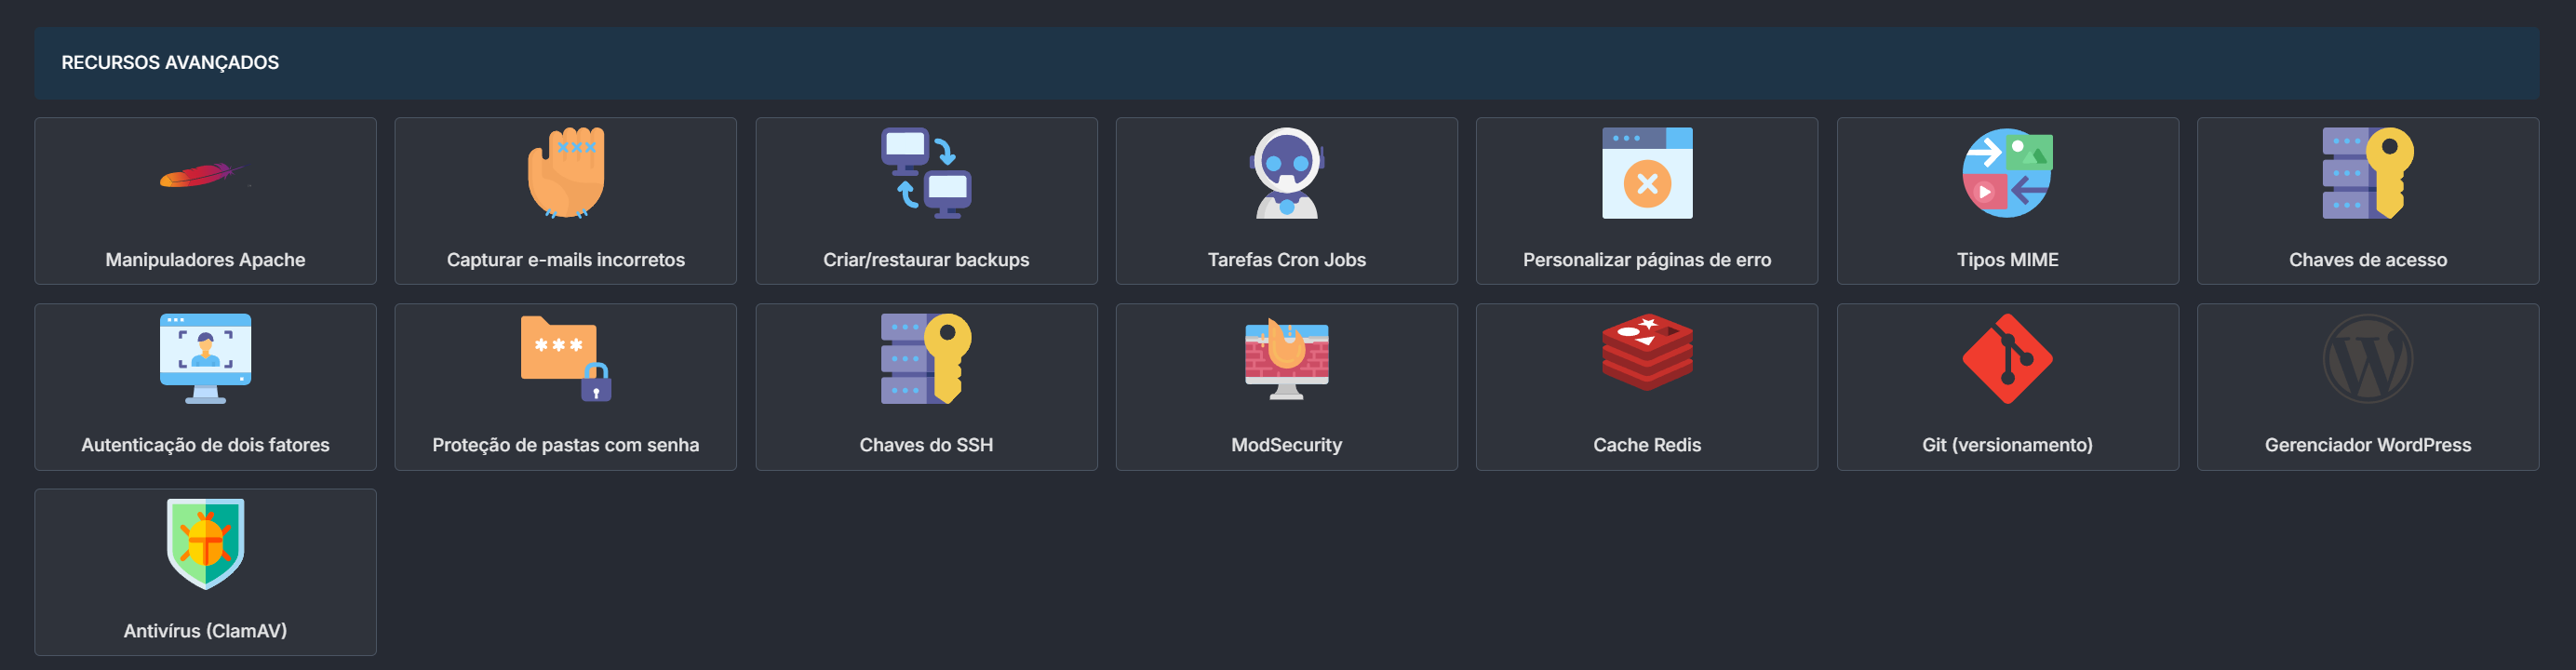
Task: Collapse the Recursos Avançados section header
Action: [1286, 63]
